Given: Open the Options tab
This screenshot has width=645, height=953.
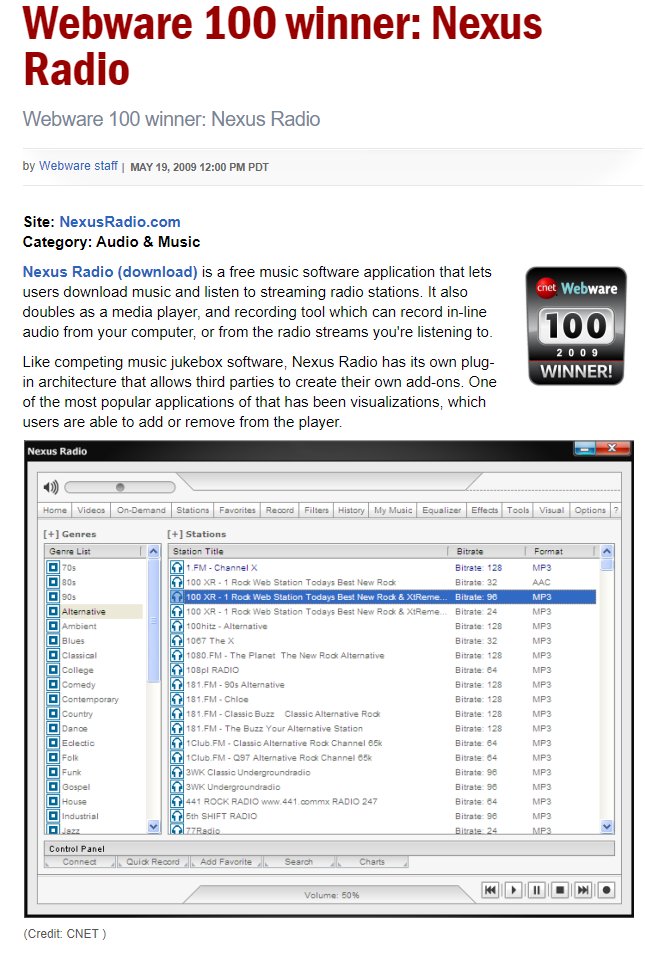Looking at the screenshot, I should 590,511.
